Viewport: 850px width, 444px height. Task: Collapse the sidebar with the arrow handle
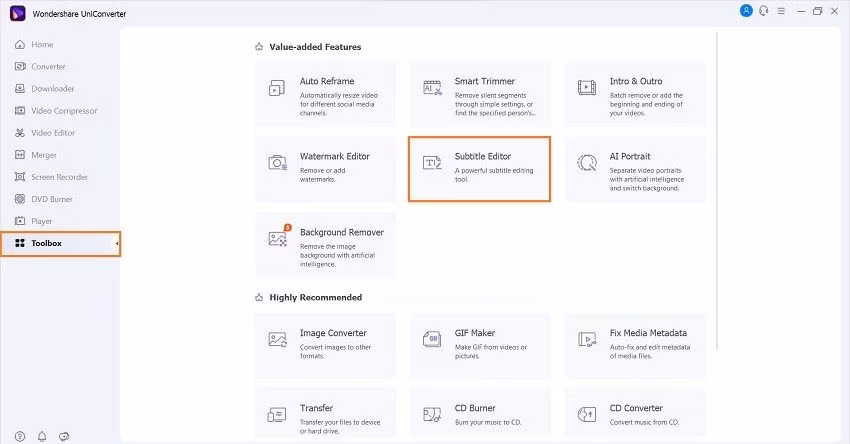click(x=117, y=243)
